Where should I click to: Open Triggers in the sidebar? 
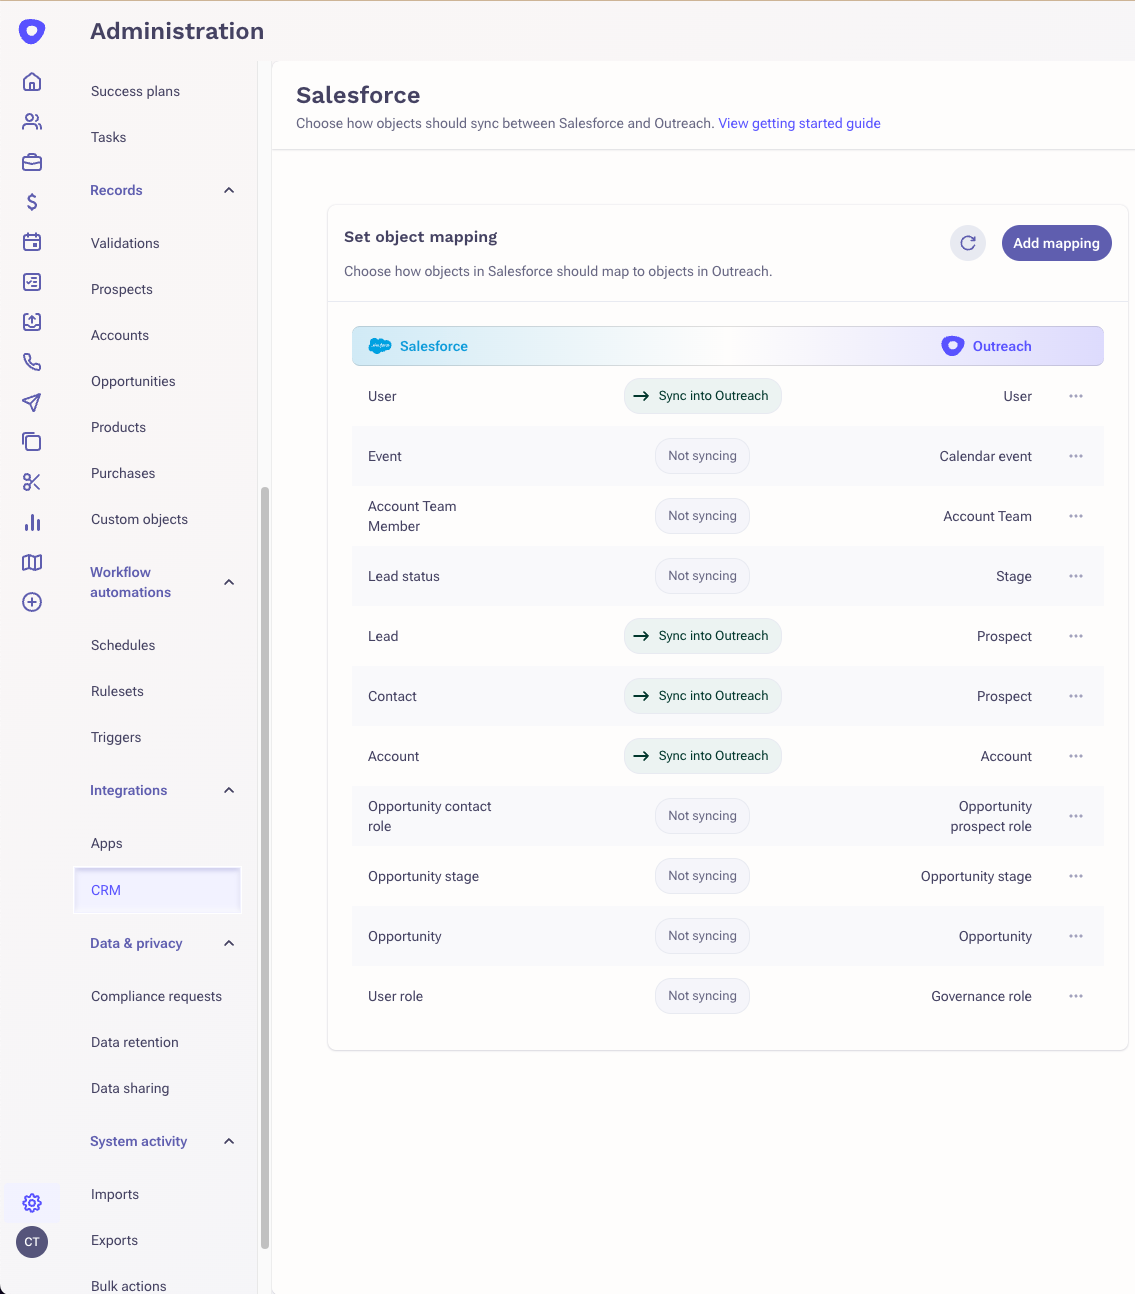tap(116, 737)
